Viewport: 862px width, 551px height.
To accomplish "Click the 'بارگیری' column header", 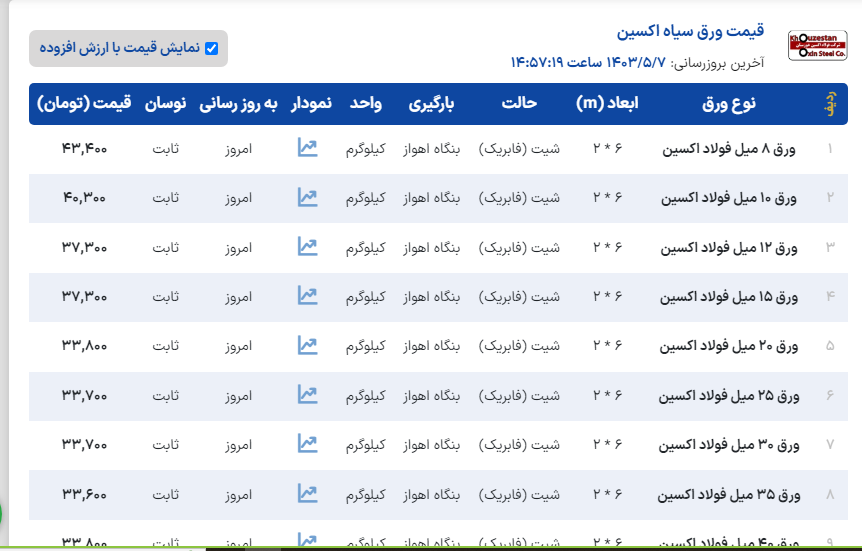I will tap(432, 103).
